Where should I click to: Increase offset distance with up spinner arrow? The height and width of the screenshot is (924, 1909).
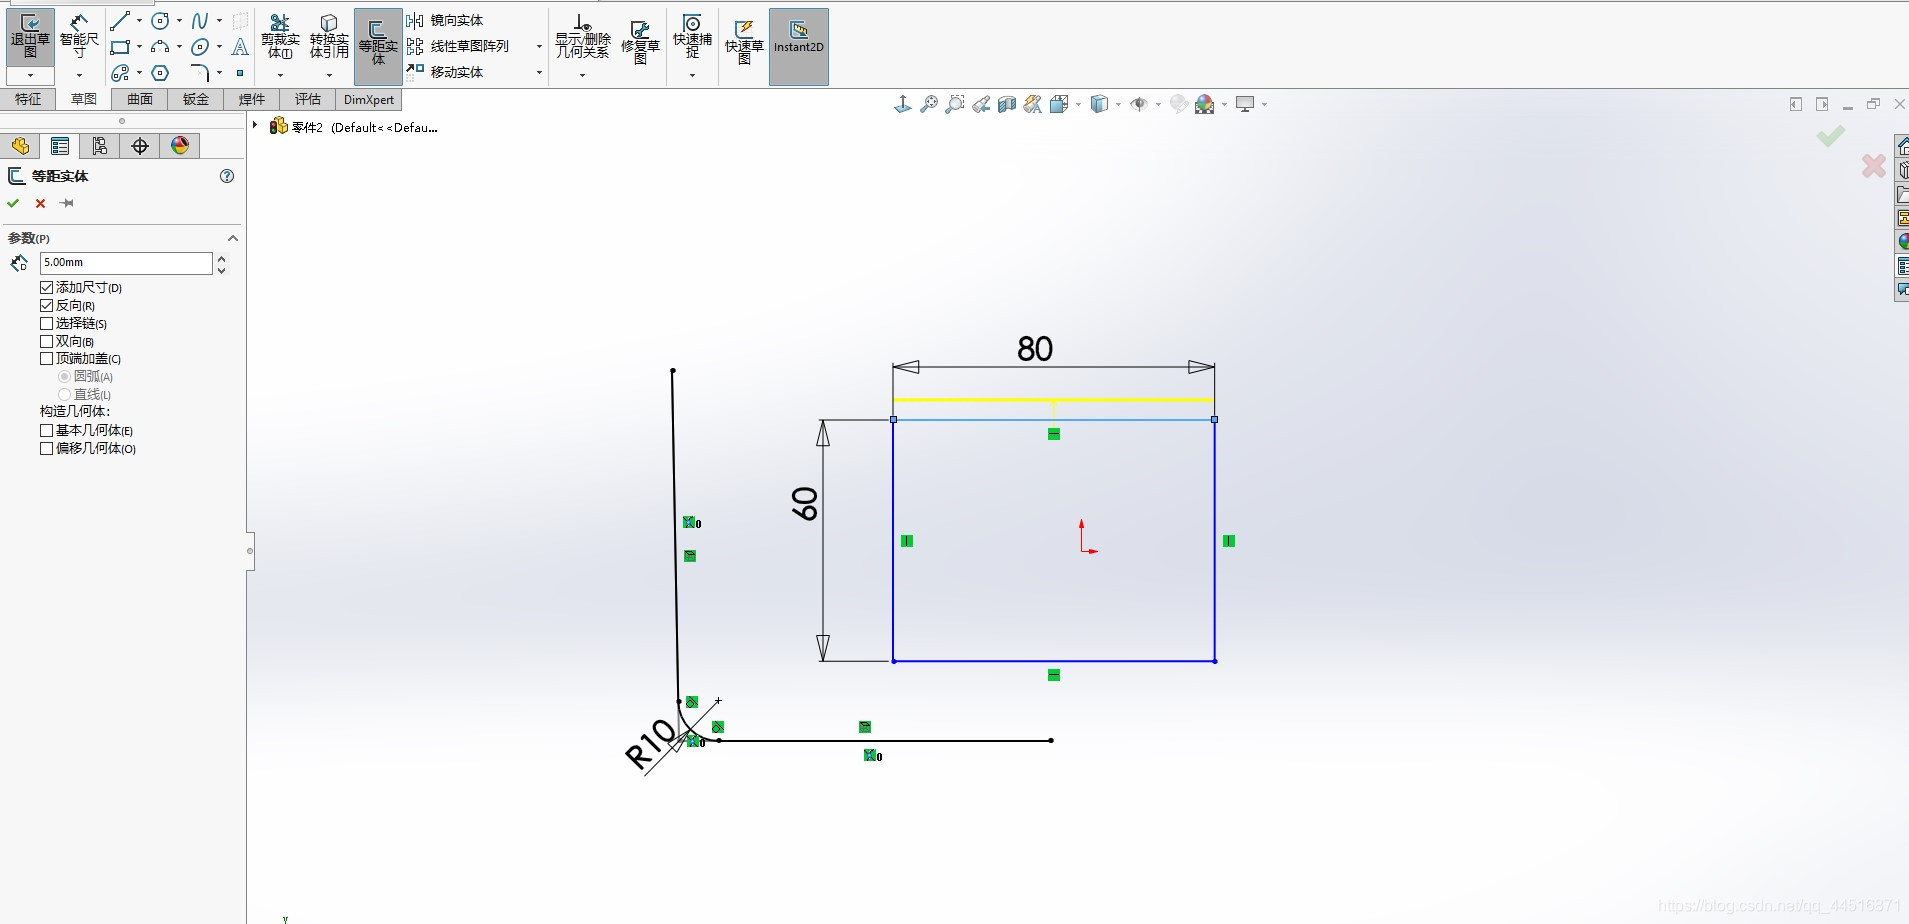221,258
